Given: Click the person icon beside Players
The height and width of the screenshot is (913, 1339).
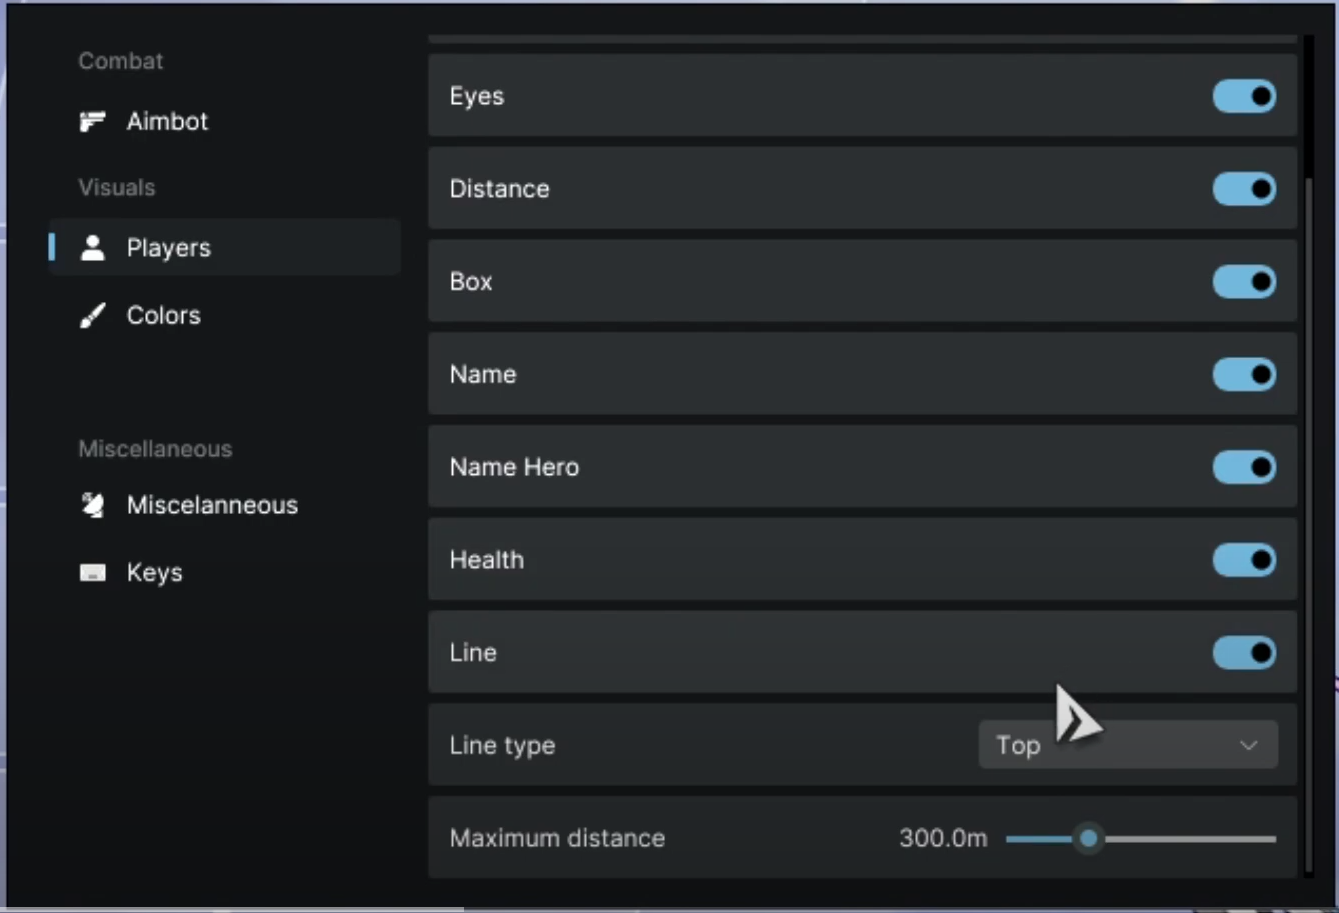Looking at the screenshot, I should pos(93,248).
